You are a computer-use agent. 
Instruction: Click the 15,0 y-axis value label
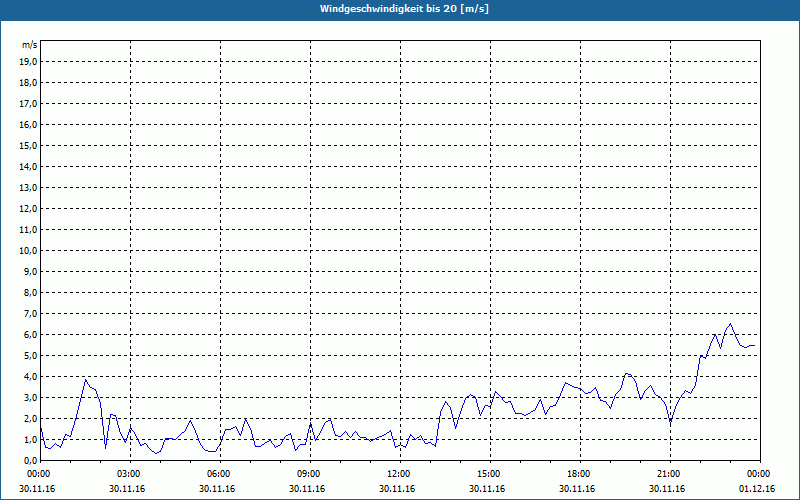point(28,146)
